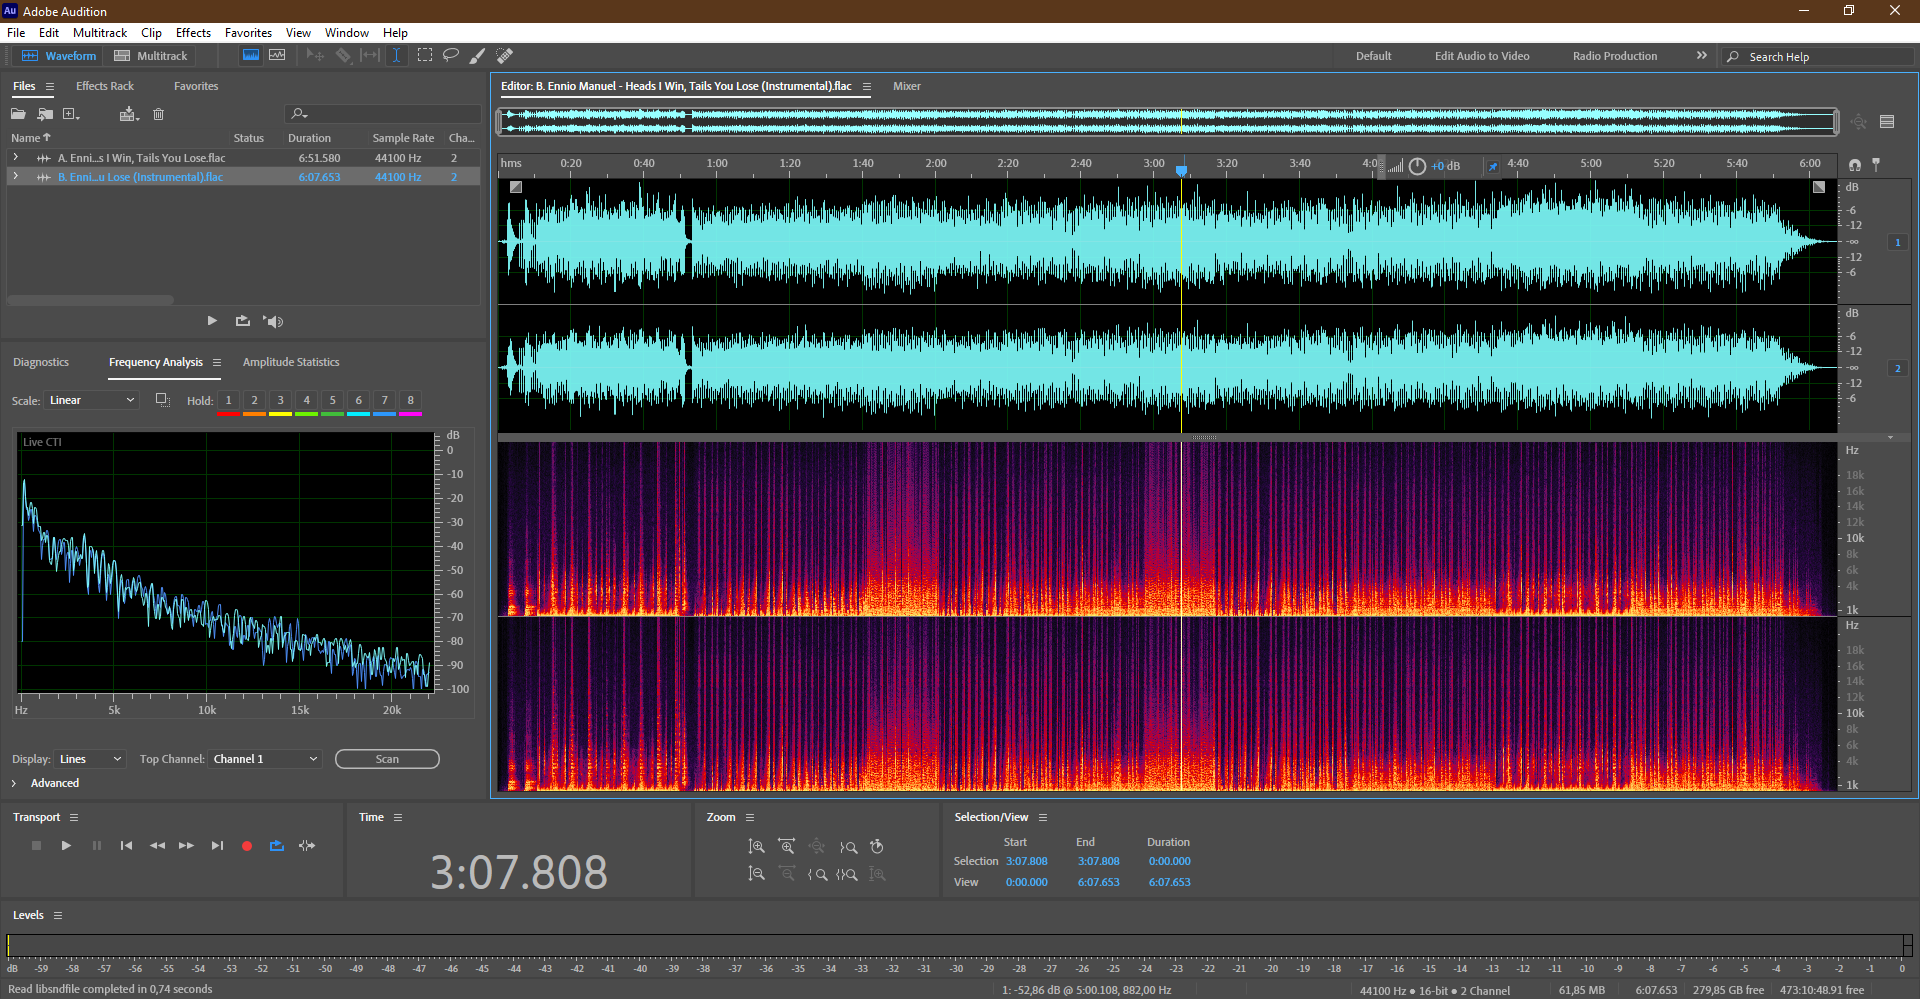
Task: Toggle Loop Playback in Files panel preview
Action: 242,321
